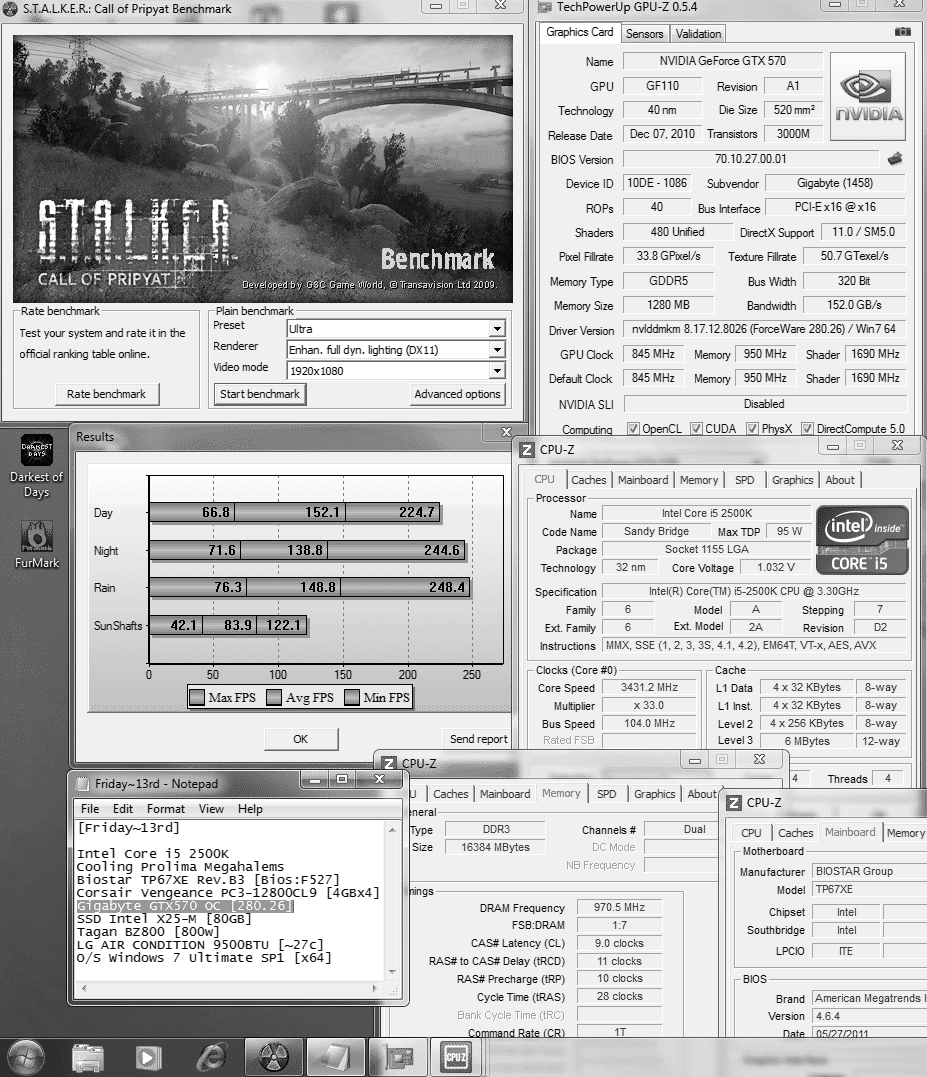The image size is (927, 1077).
Task: Select Graphics Card tab in GPU-Z
Action: pos(580,32)
